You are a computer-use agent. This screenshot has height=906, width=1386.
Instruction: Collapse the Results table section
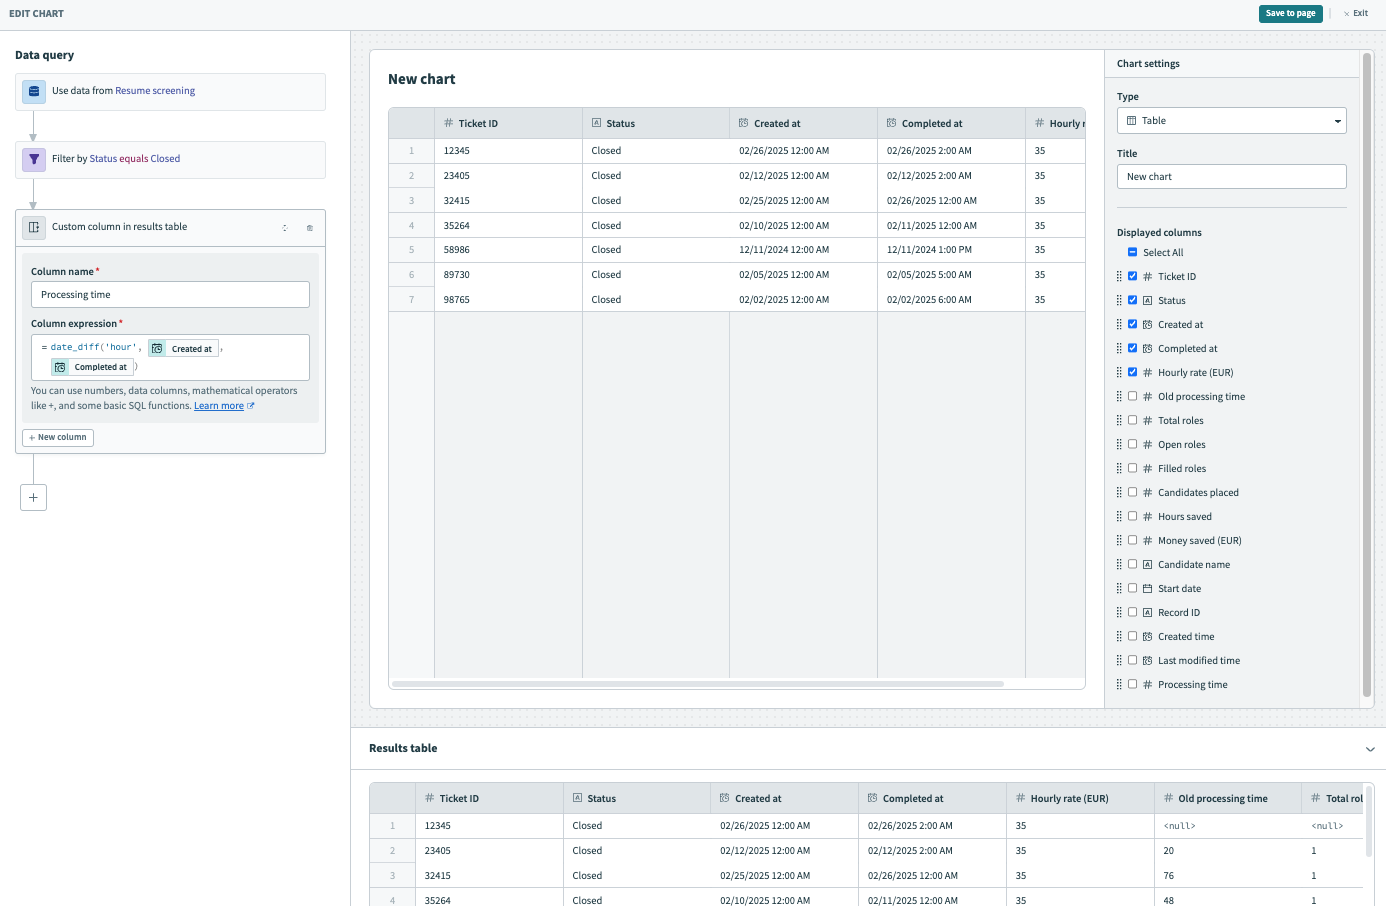(1370, 749)
